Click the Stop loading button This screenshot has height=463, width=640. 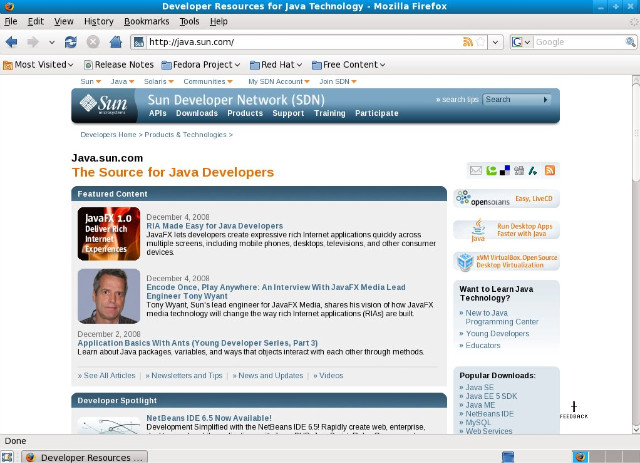point(93,42)
